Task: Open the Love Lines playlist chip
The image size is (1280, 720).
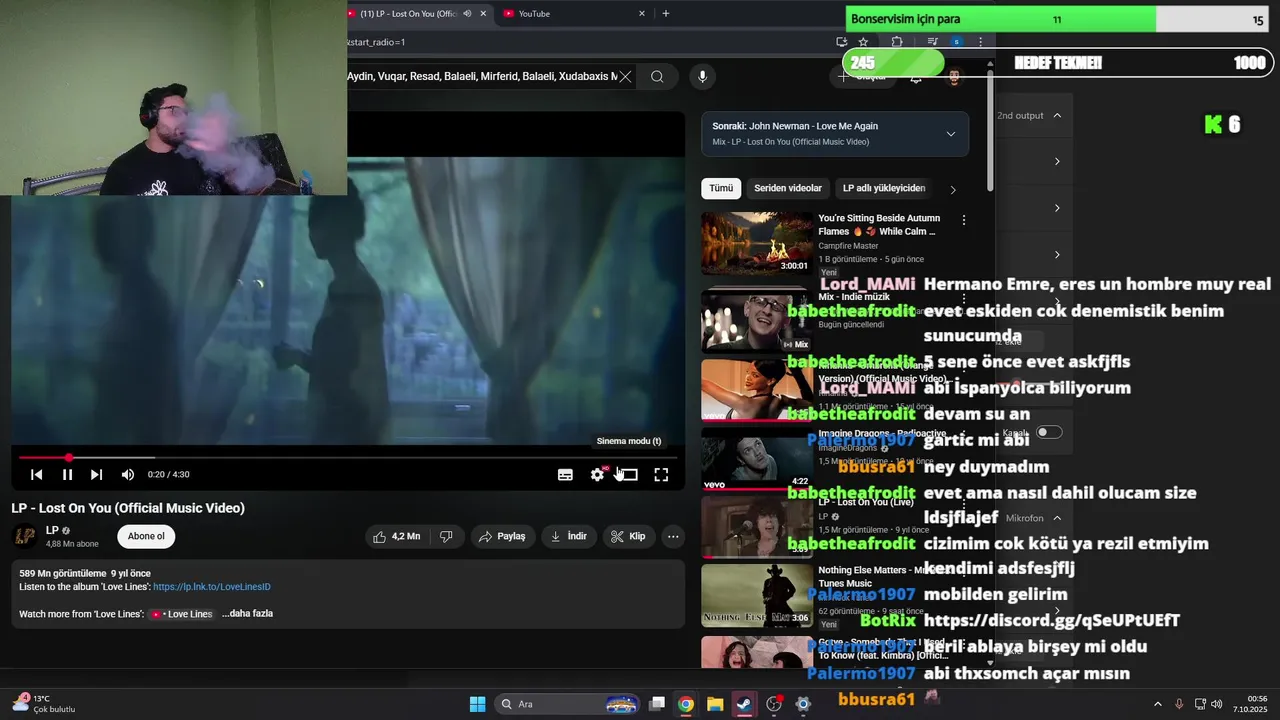Action: pos(182,614)
